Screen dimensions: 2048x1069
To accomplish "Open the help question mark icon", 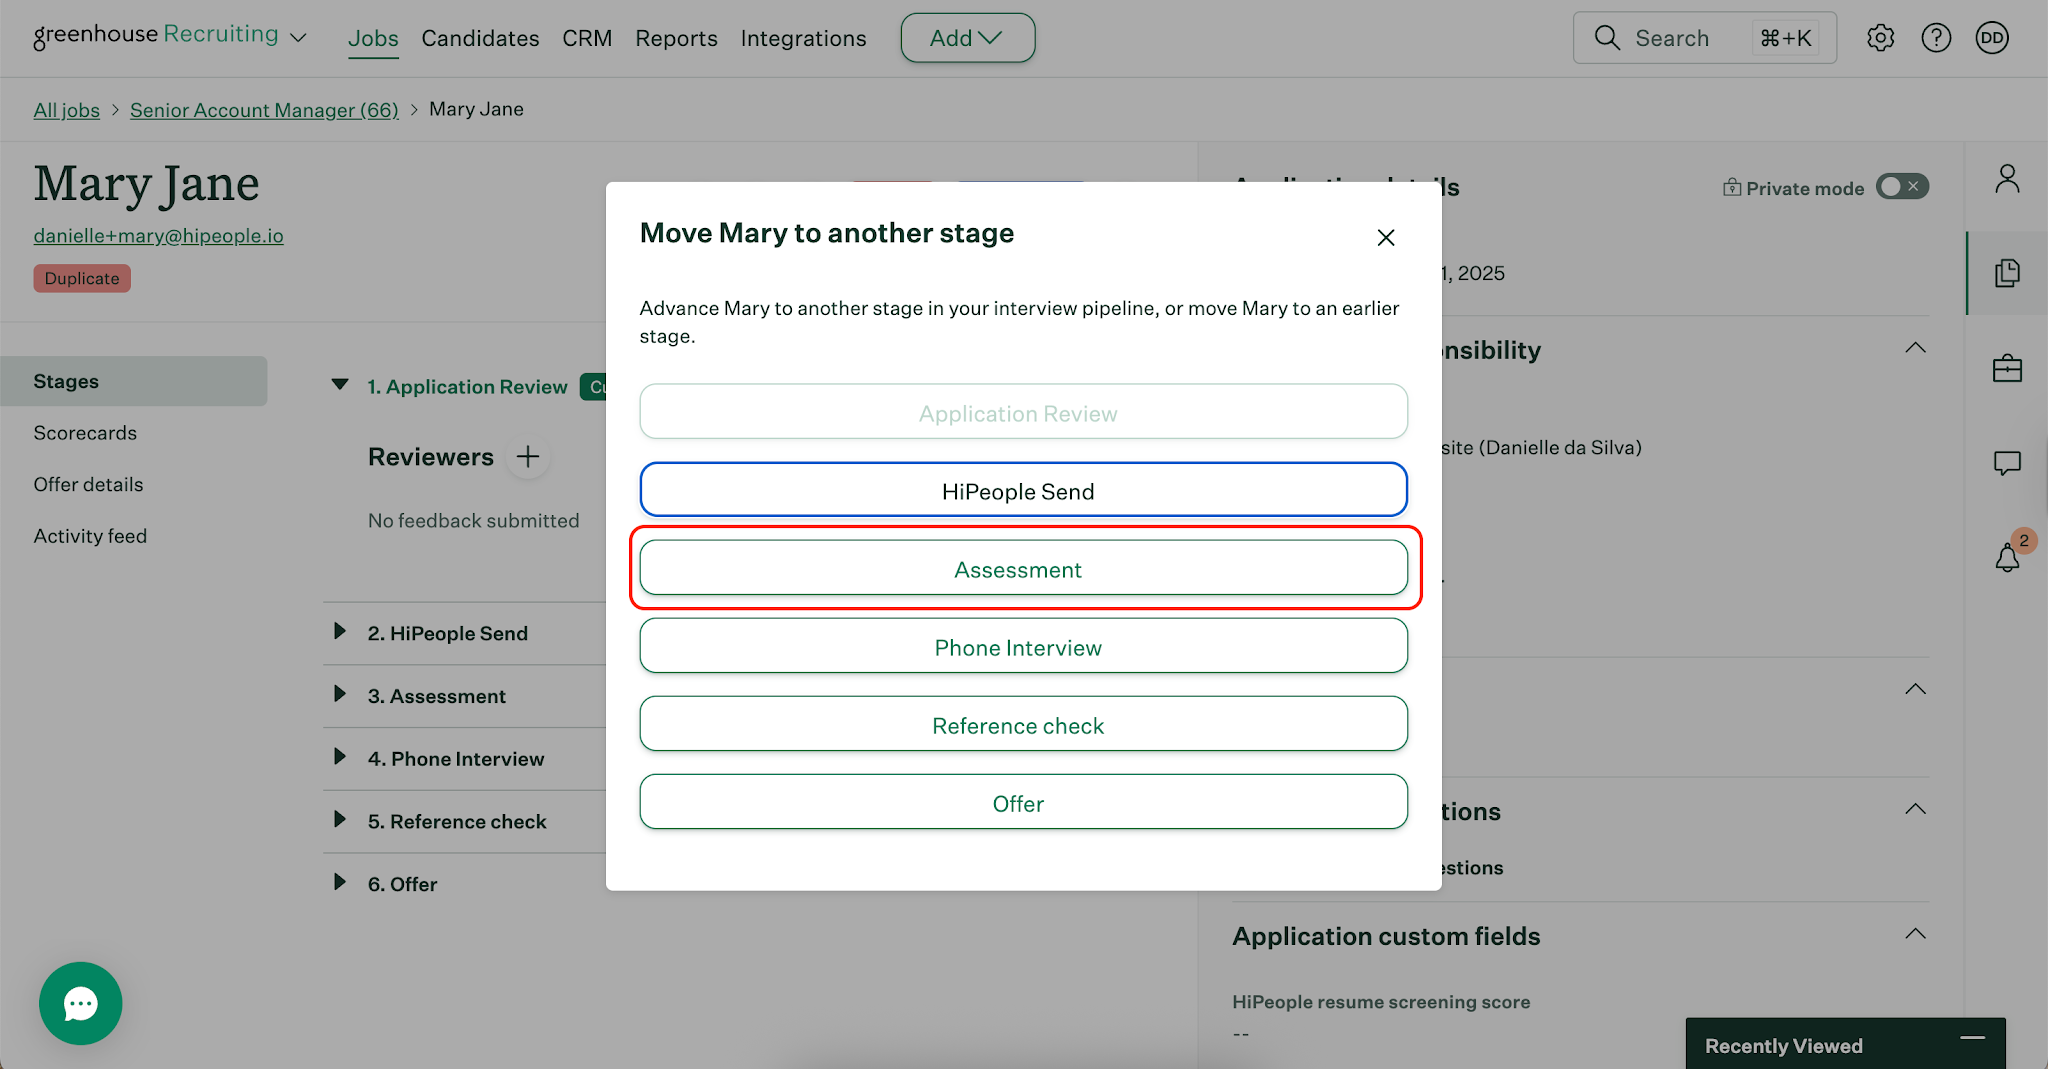I will pyautogui.click(x=1936, y=38).
